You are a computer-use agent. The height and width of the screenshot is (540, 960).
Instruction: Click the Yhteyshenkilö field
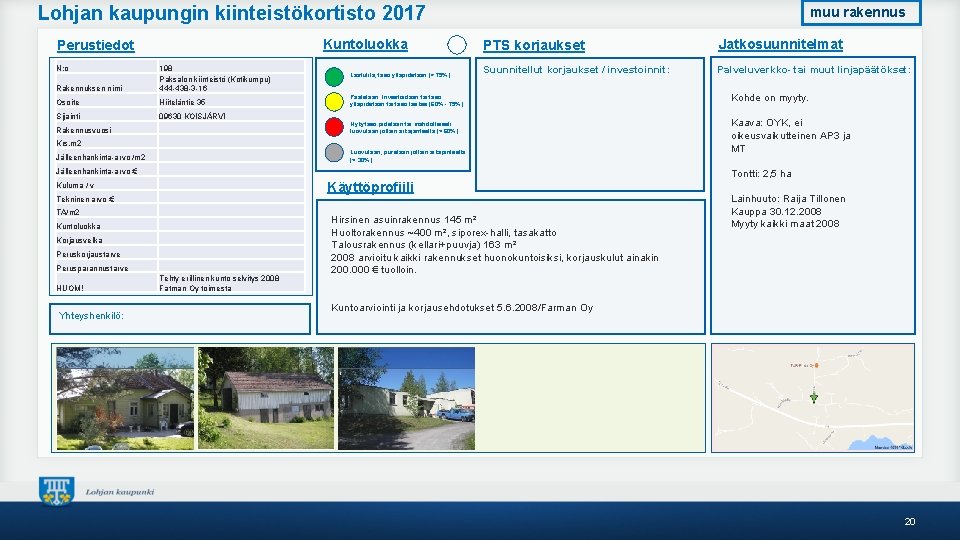click(x=180, y=319)
